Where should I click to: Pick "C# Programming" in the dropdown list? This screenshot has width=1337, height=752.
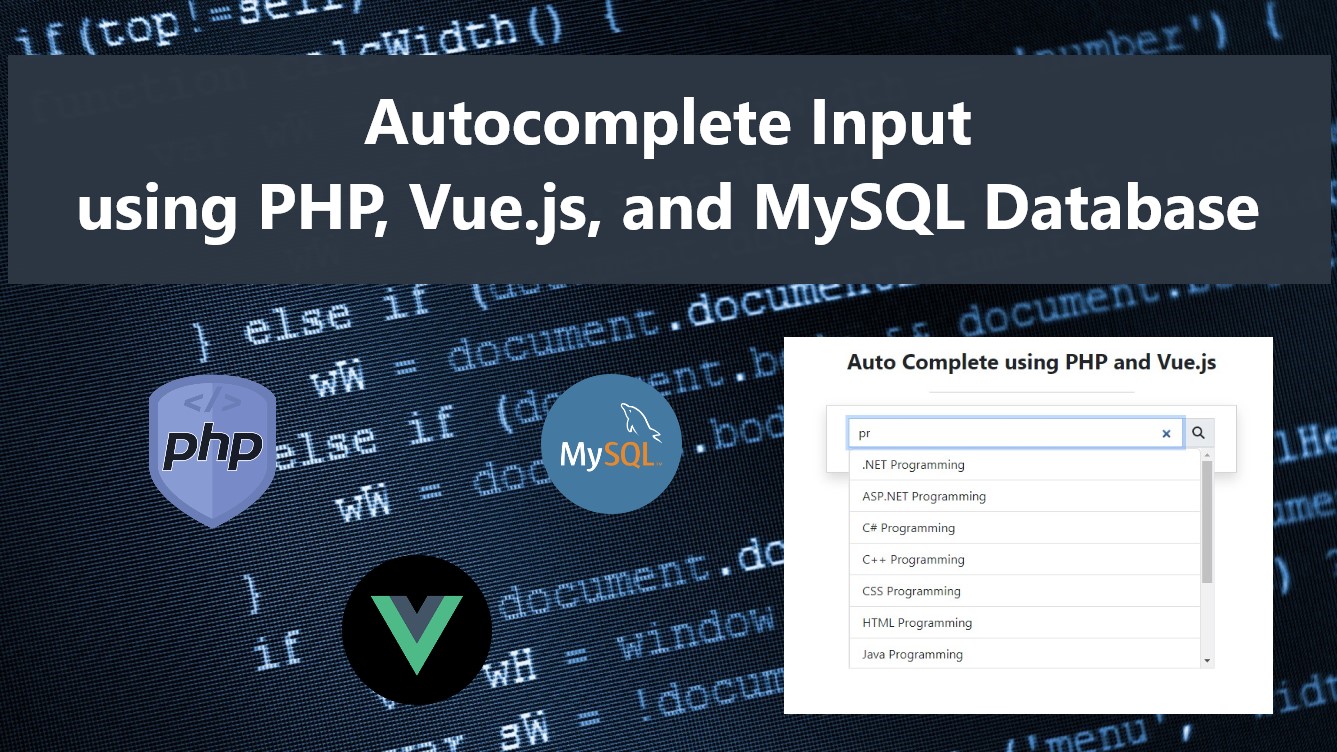tap(907, 527)
